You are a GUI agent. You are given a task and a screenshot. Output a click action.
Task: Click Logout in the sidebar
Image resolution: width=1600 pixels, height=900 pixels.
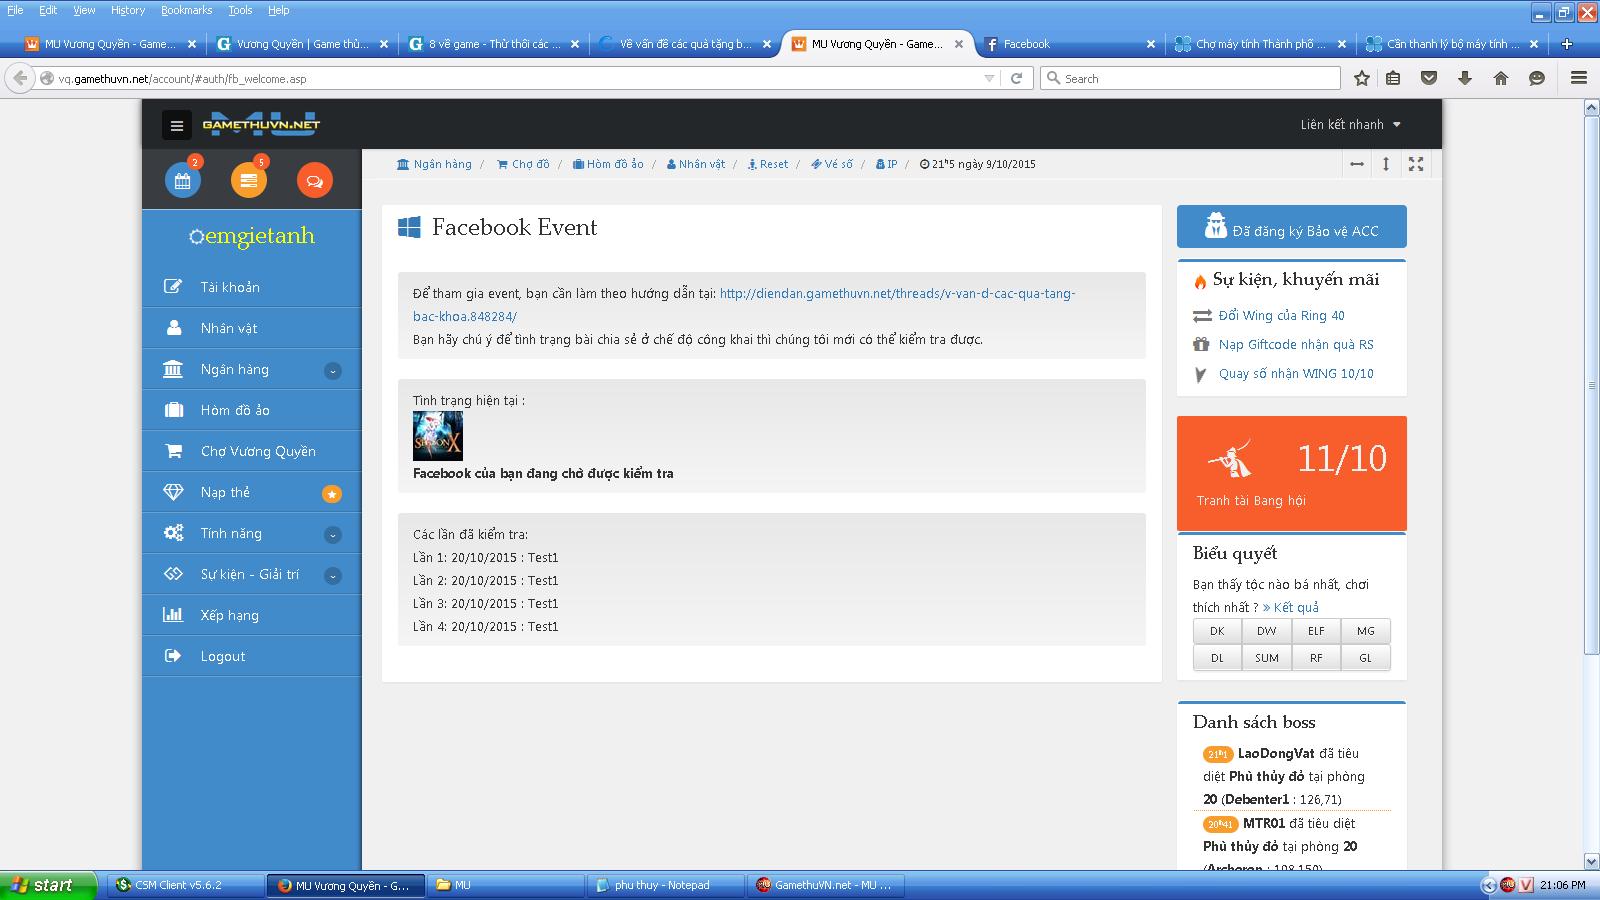click(x=252, y=656)
